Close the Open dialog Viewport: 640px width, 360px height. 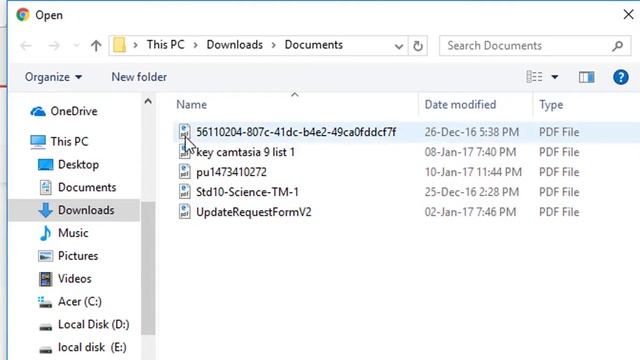[629, 15]
